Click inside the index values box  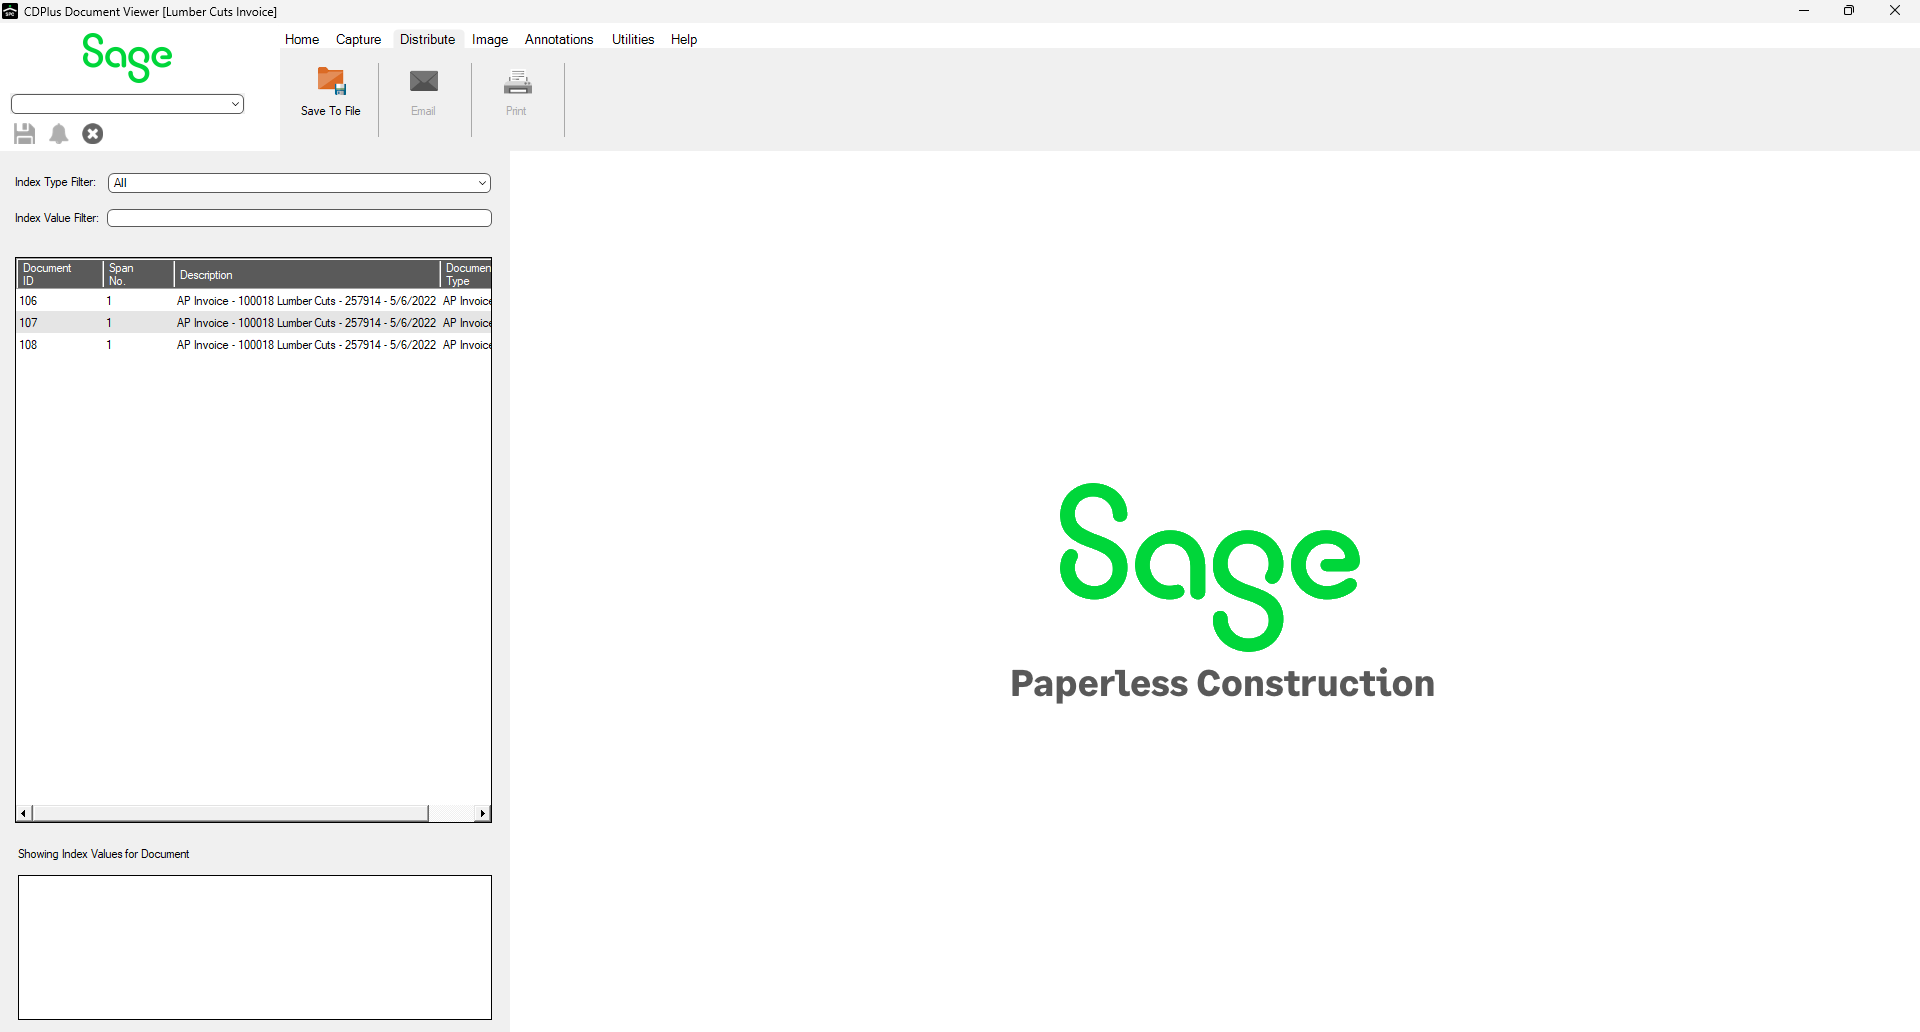(x=255, y=947)
